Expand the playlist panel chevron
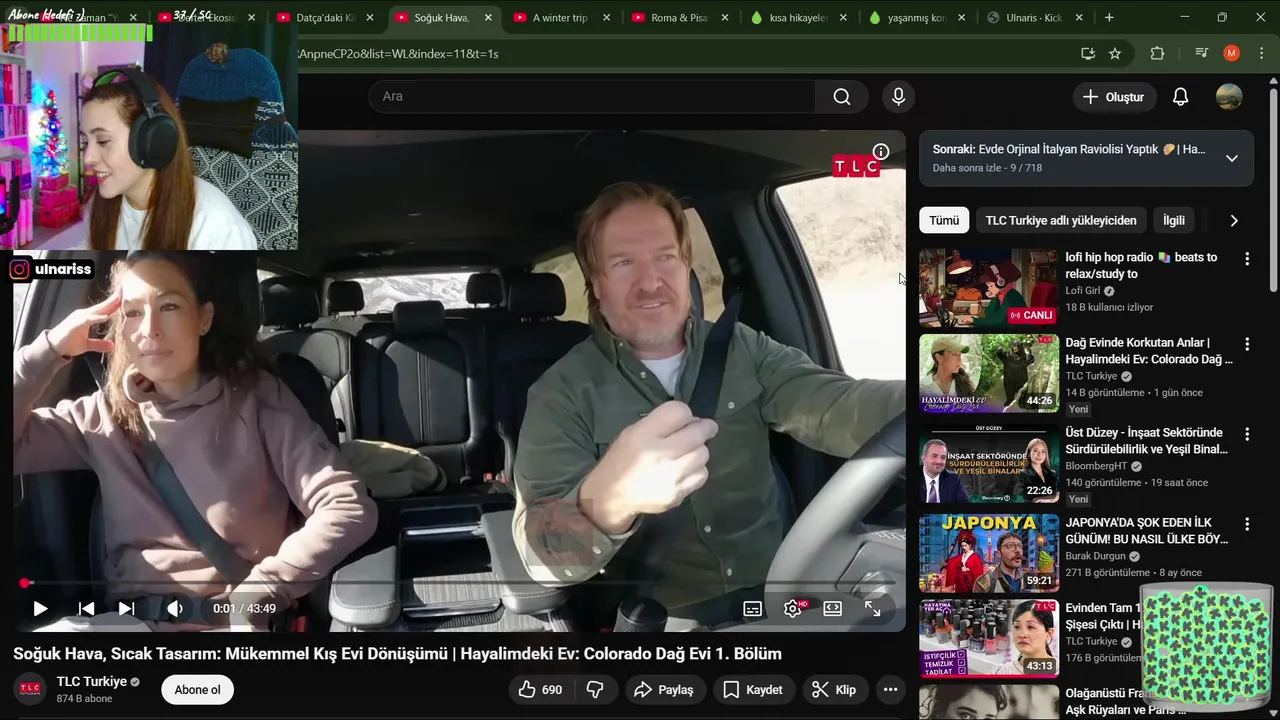 pos(1232,158)
